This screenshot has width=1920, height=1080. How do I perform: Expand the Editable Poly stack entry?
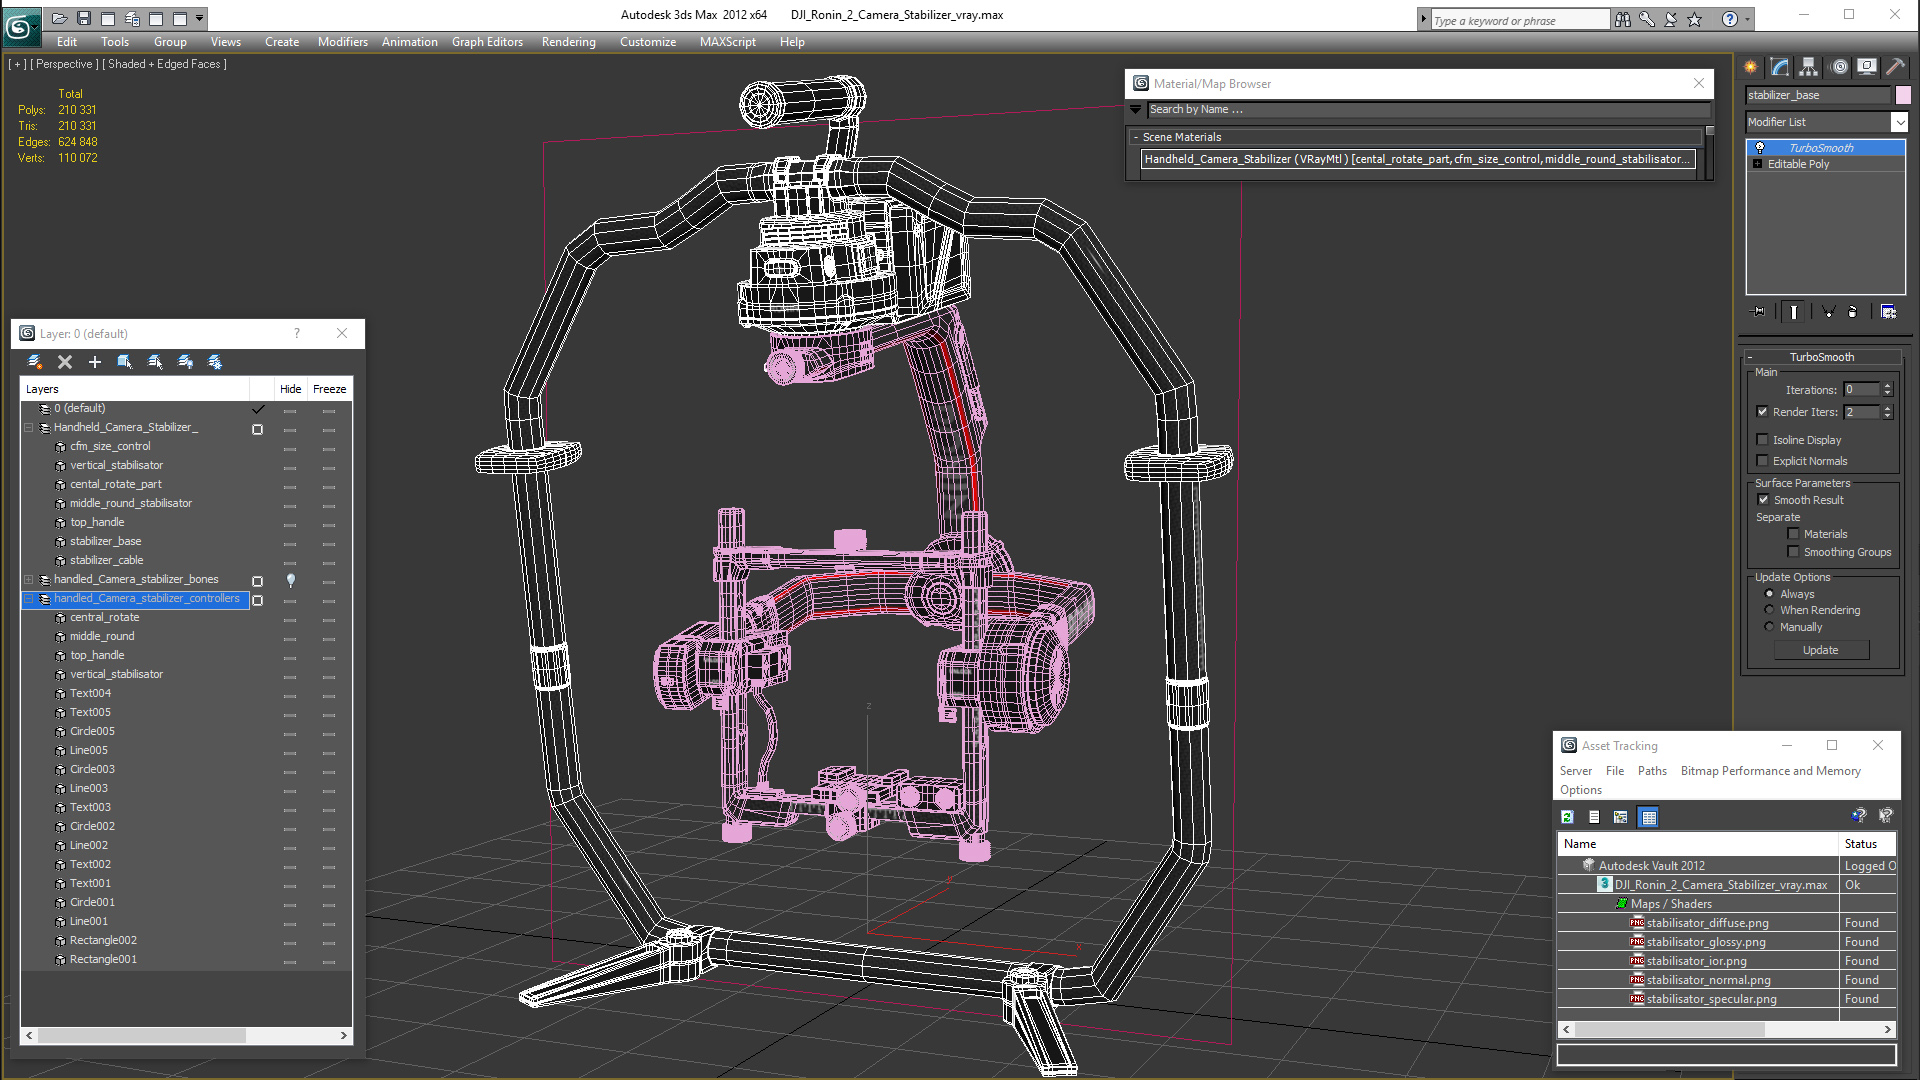pos(1757,164)
